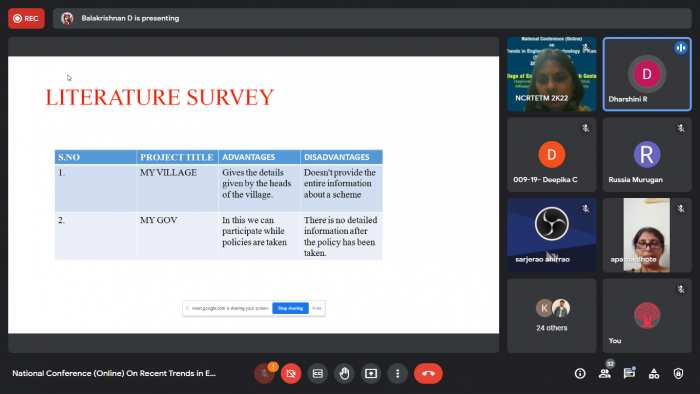
Task: Click the Russia Murugan participant tile
Action: [x=647, y=155]
